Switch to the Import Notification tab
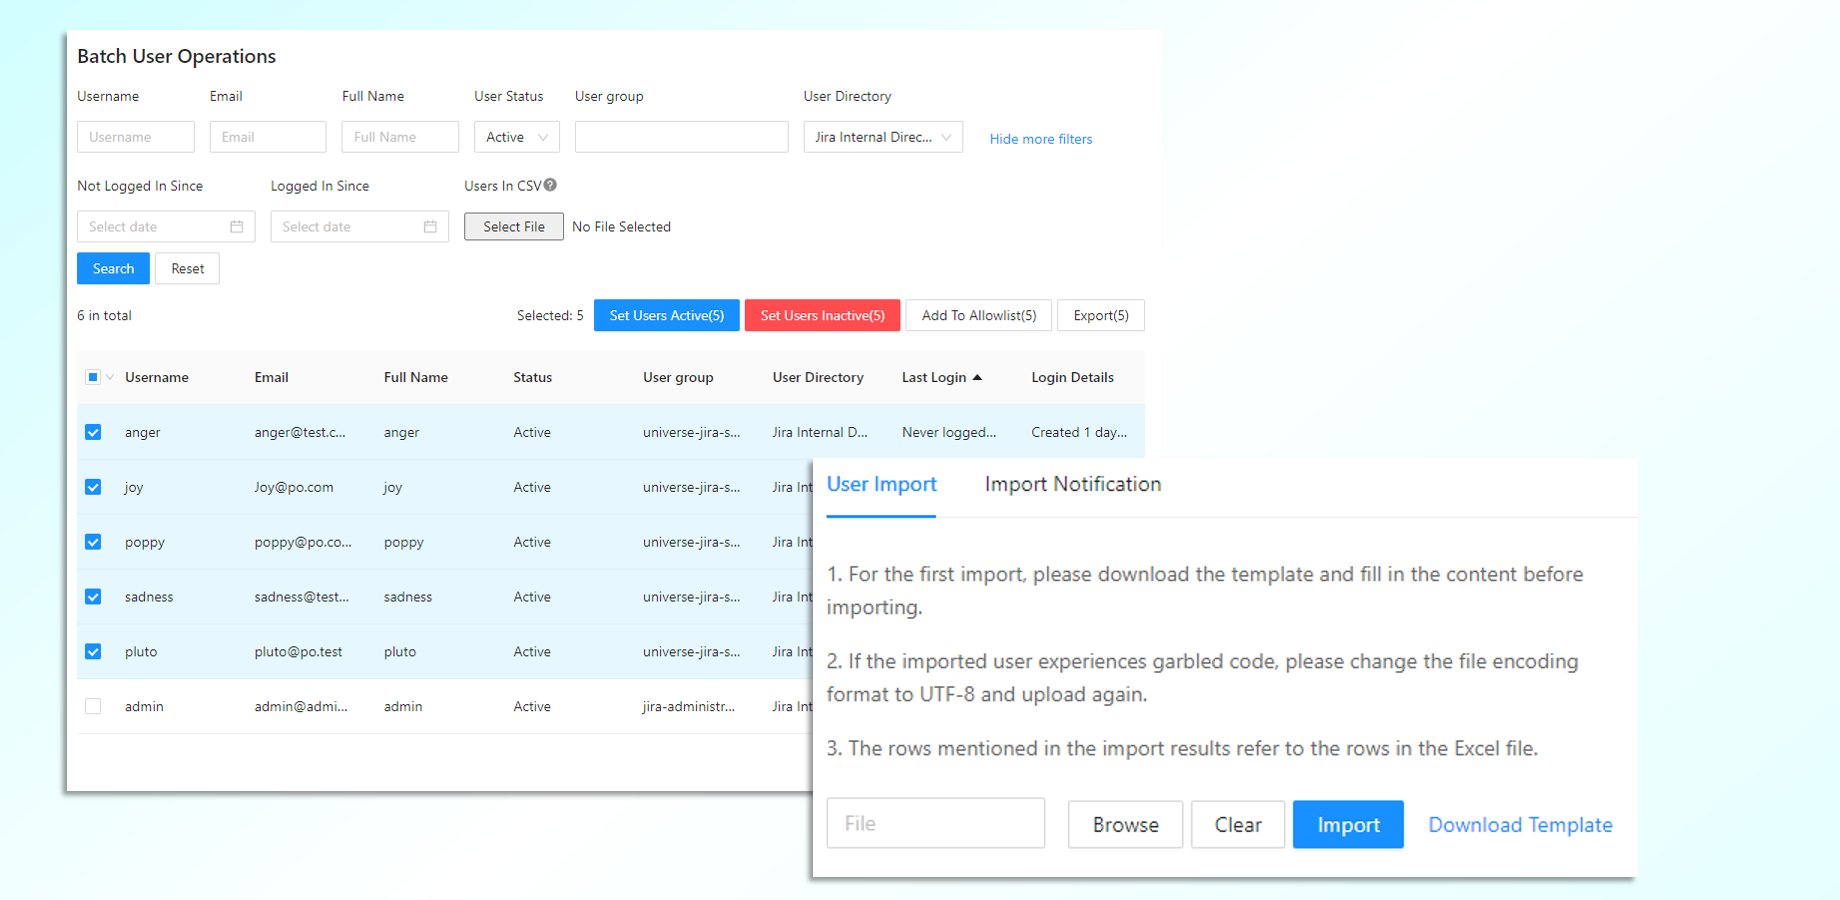The image size is (1840, 900). pos(1073,485)
